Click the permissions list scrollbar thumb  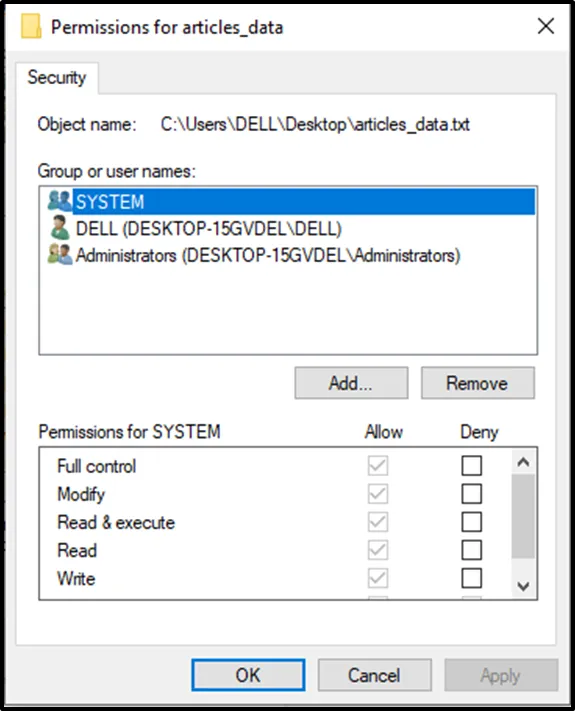pyautogui.click(x=523, y=516)
